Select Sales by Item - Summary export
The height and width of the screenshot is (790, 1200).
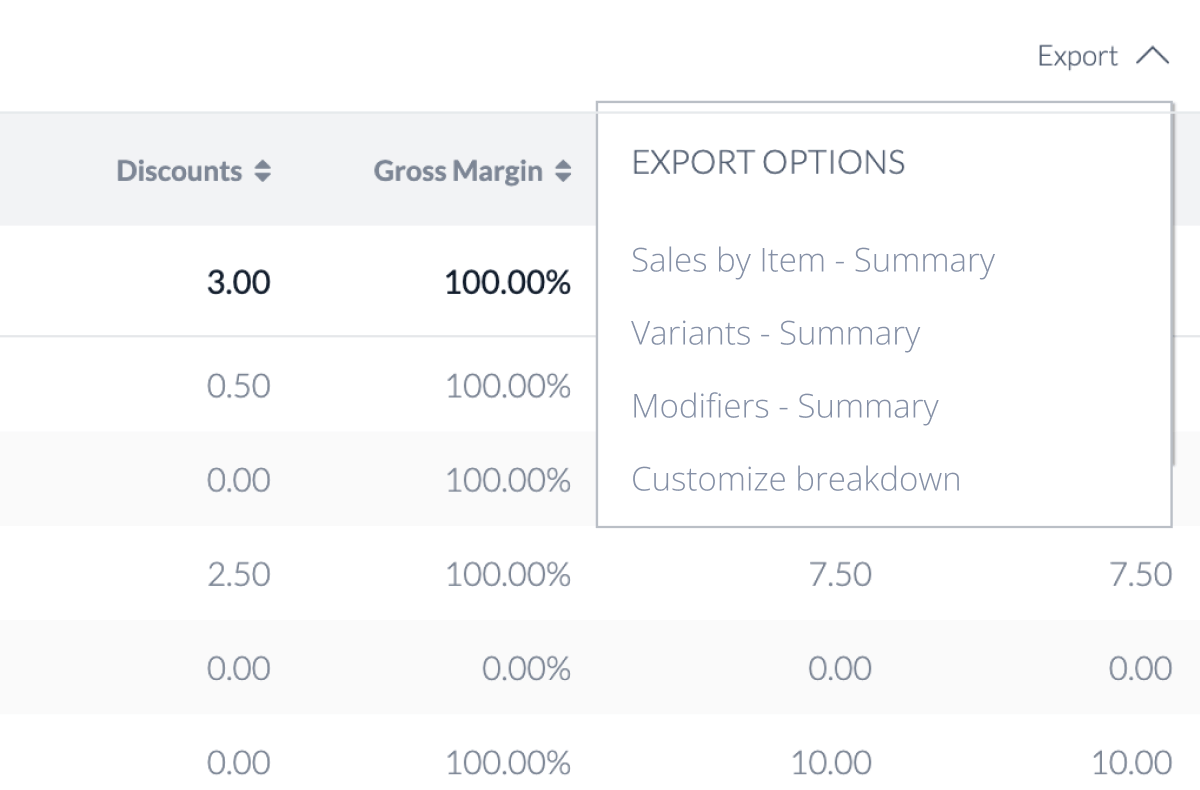coord(812,260)
